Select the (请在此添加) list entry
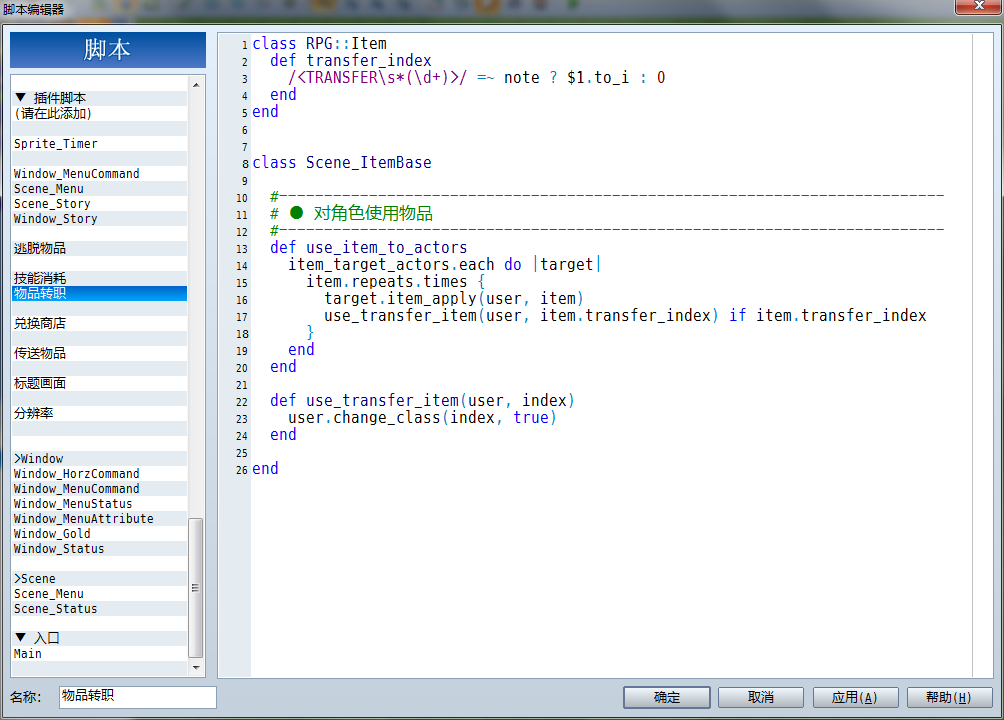 99,113
